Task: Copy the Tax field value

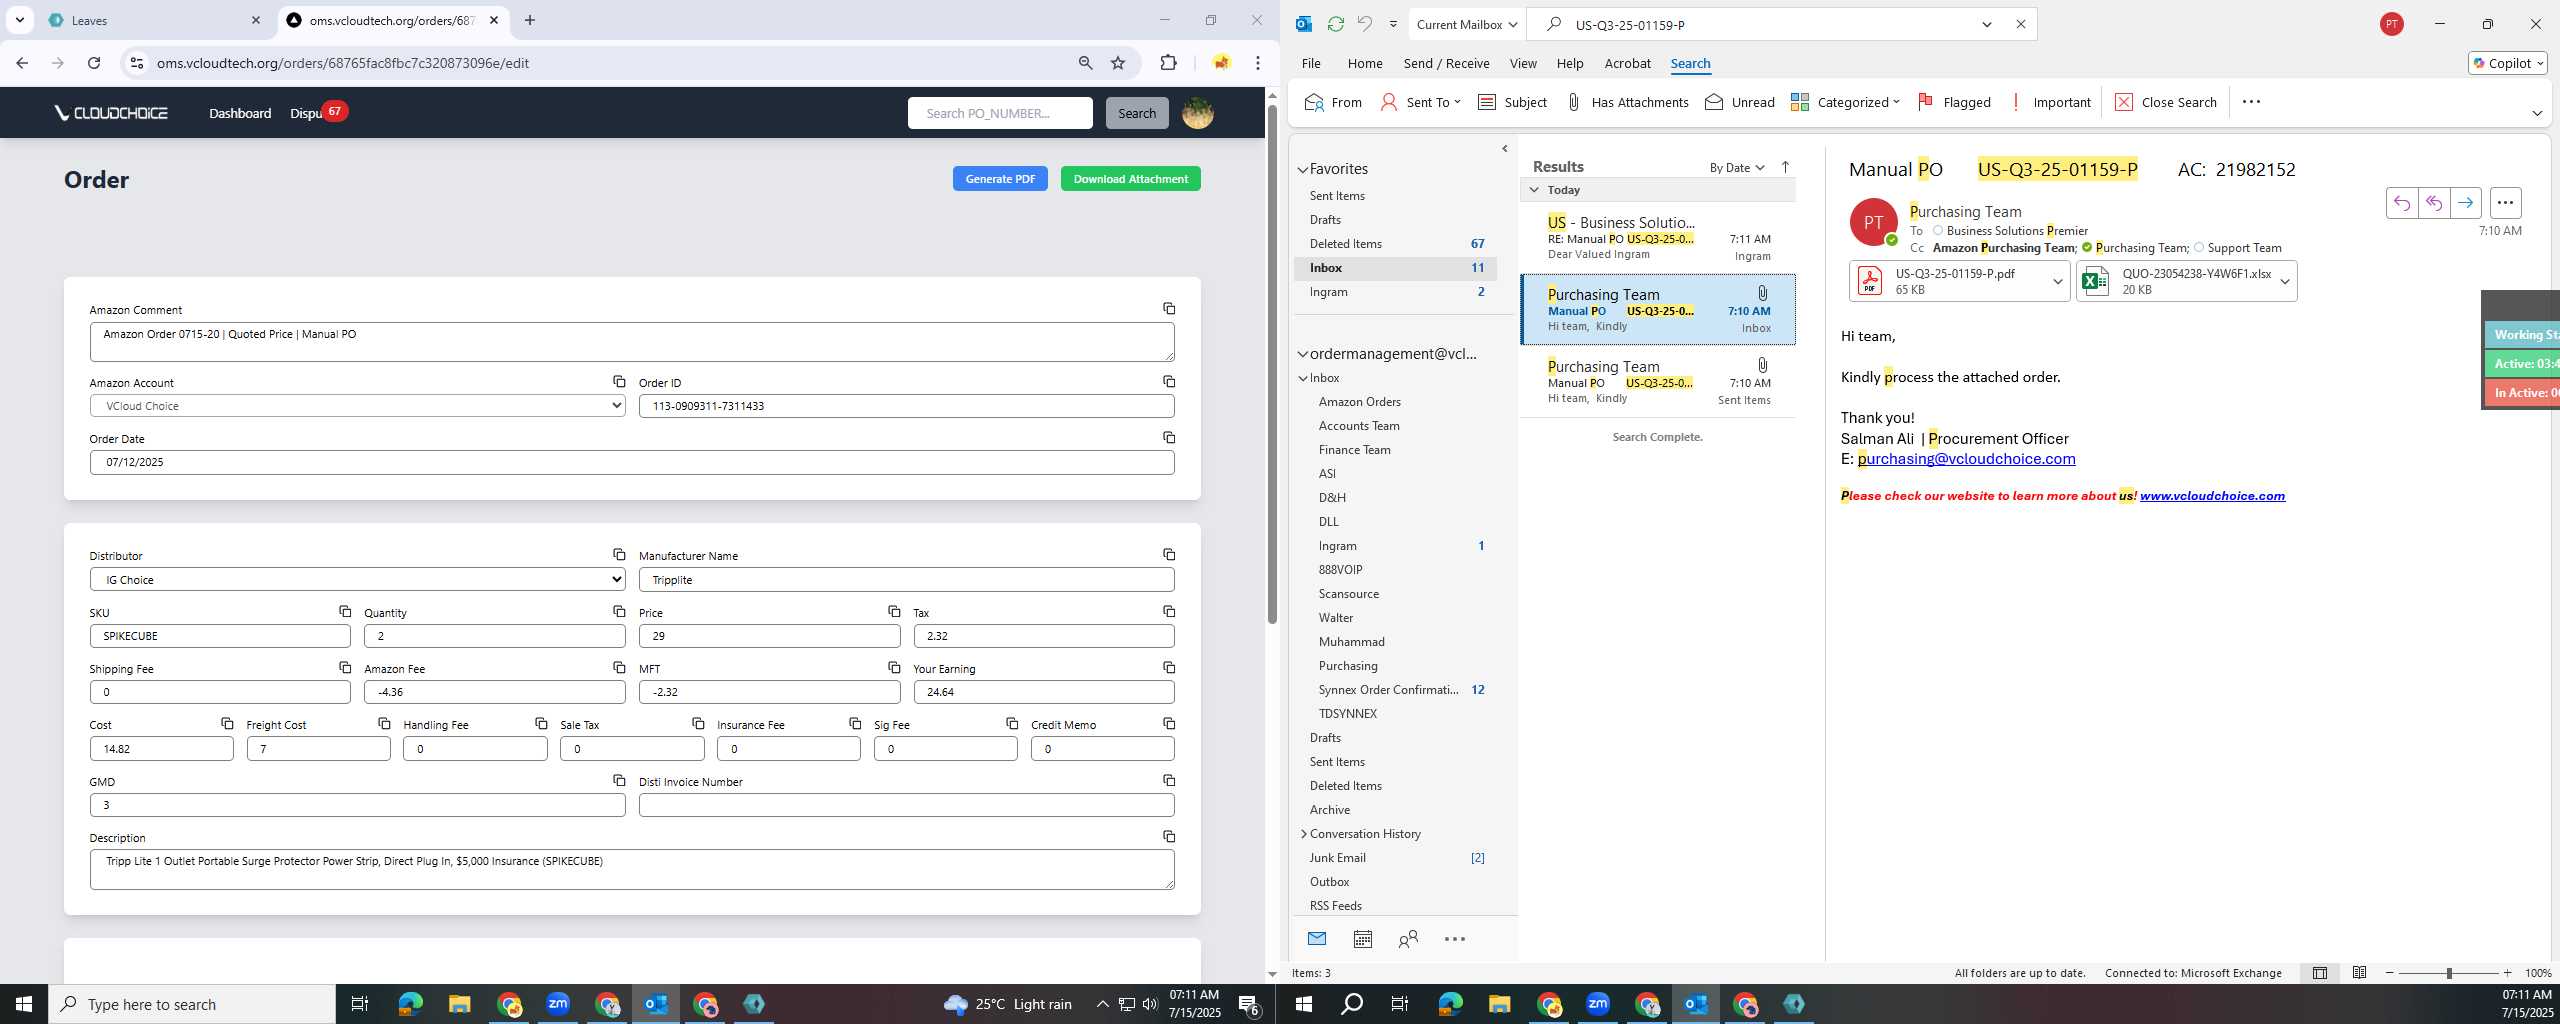Action: click(x=1168, y=612)
